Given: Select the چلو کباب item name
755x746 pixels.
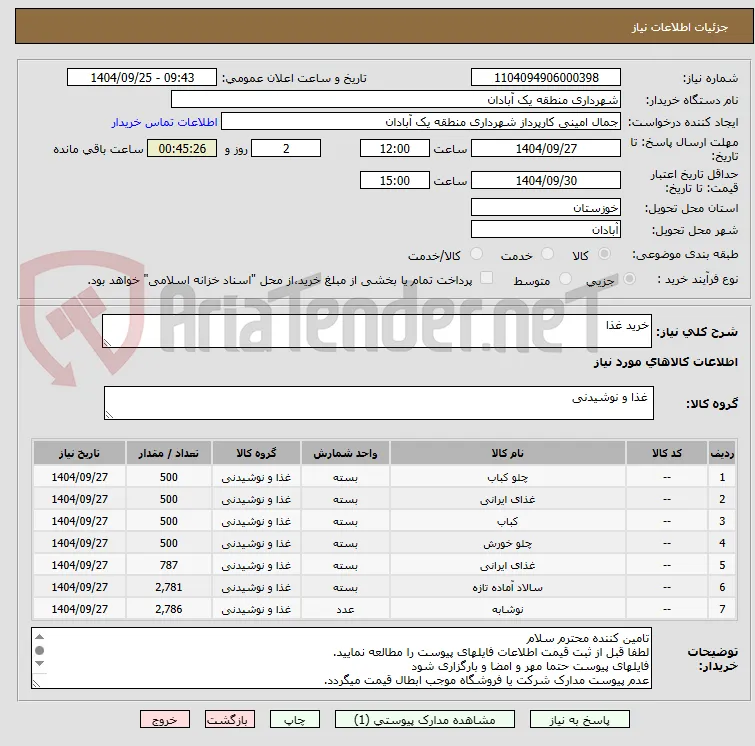Looking at the screenshot, I should click(x=508, y=477).
